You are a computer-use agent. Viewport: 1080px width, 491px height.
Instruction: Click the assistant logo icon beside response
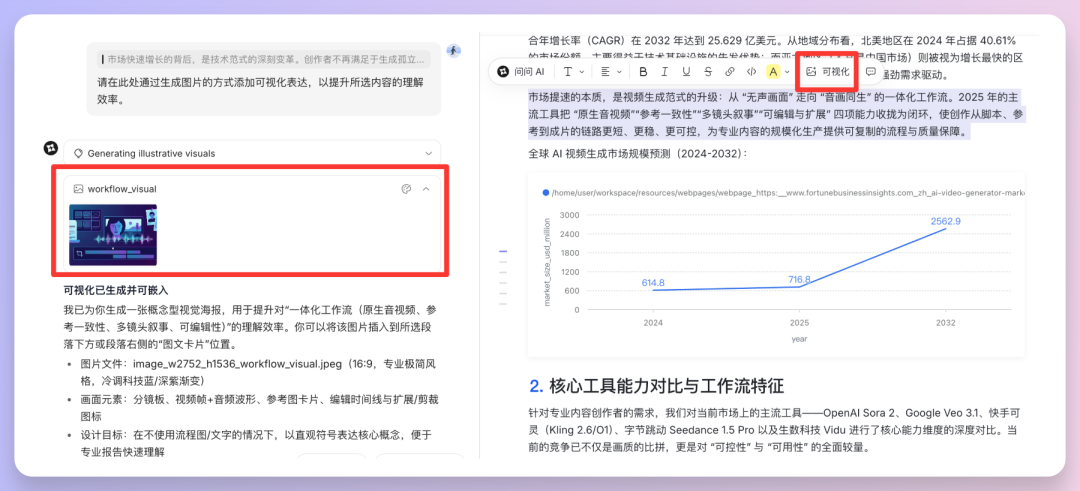pos(50,148)
